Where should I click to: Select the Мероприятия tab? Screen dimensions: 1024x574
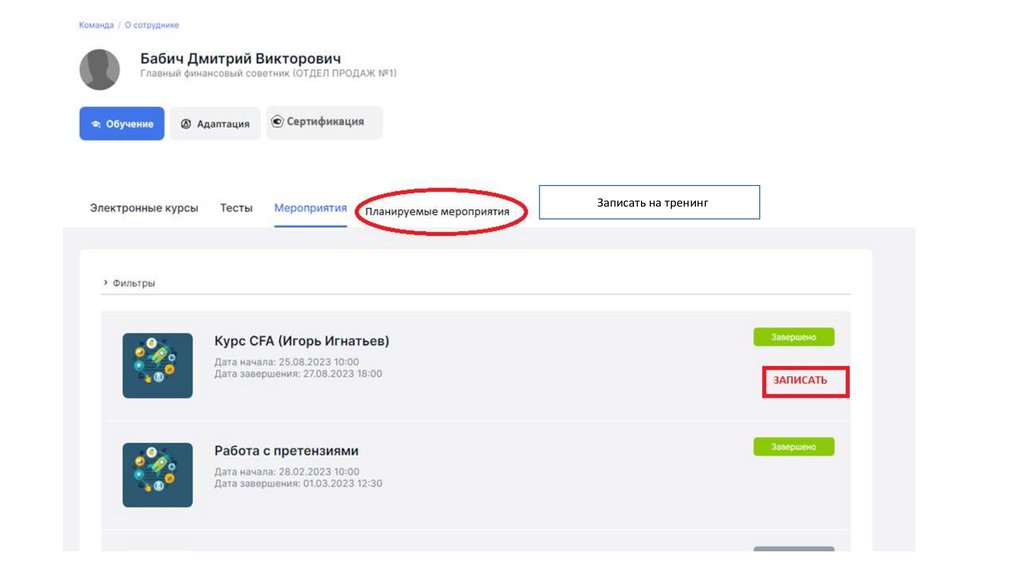pos(310,208)
